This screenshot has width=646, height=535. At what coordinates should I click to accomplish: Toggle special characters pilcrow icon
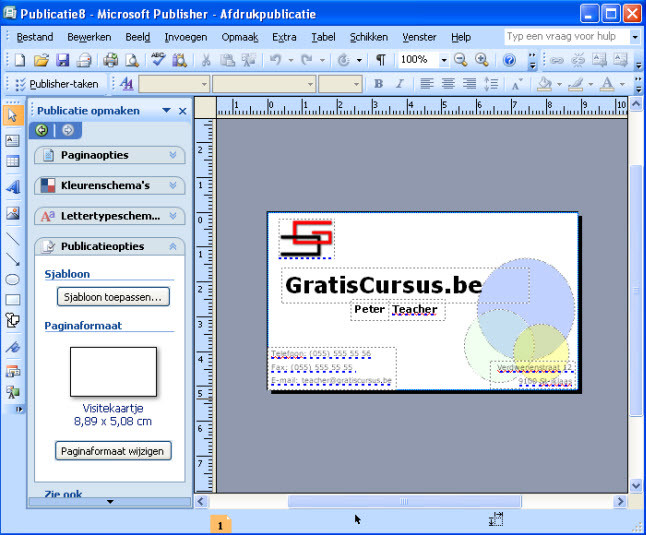tap(381, 60)
